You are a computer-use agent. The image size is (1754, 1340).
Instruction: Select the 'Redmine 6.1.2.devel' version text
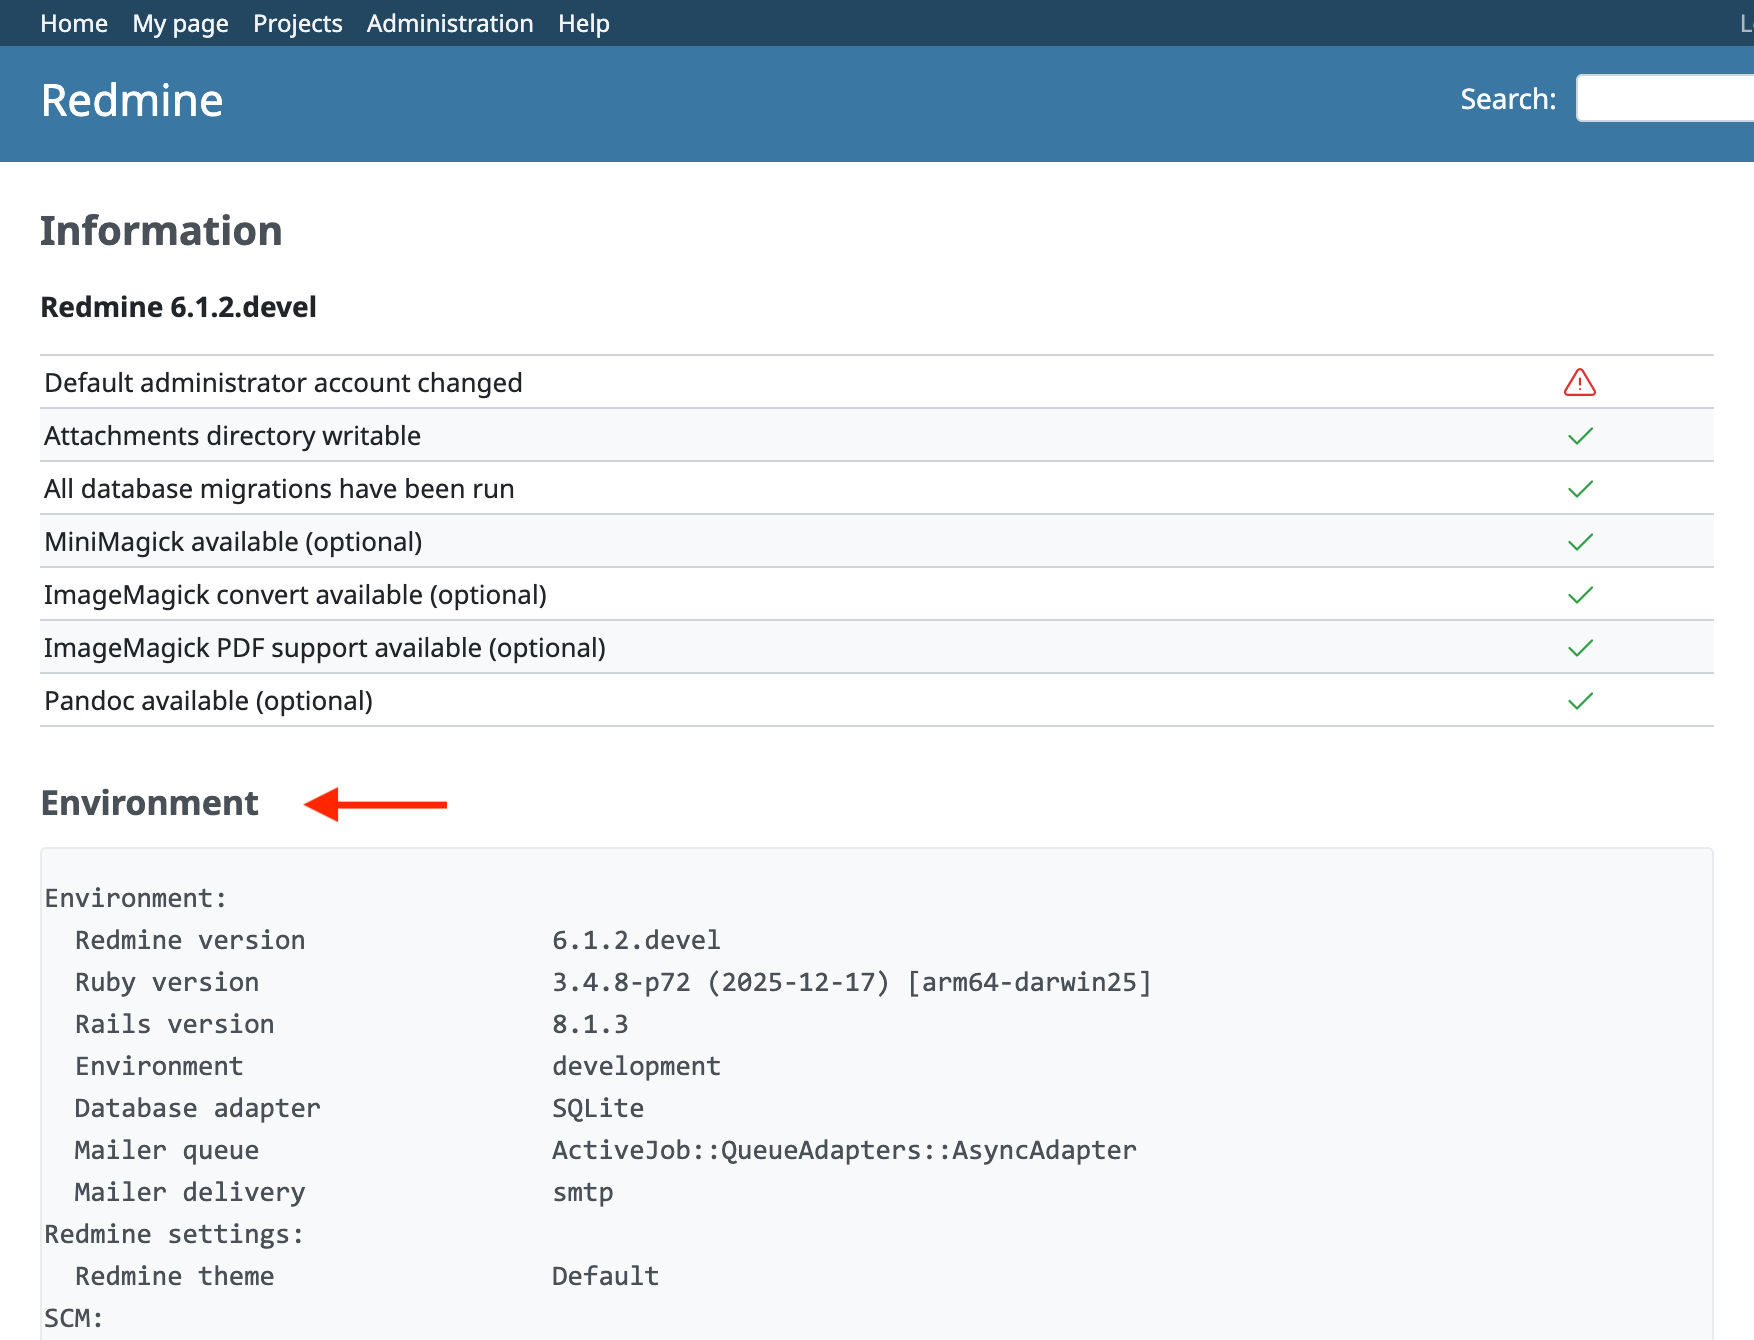[178, 307]
